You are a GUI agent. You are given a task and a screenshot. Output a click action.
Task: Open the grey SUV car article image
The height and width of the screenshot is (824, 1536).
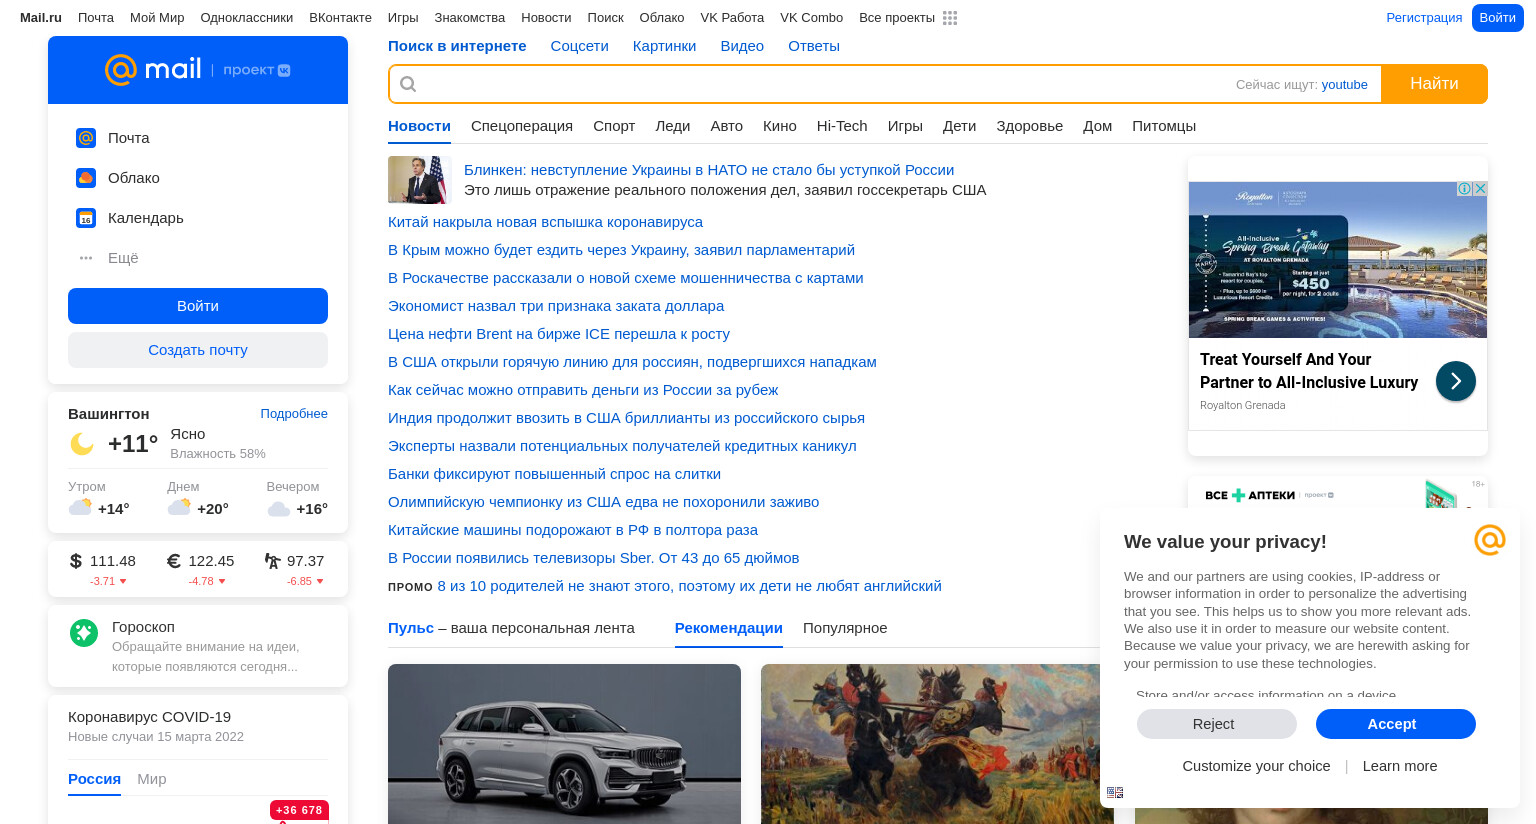pyautogui.click(x=564, y=744)
